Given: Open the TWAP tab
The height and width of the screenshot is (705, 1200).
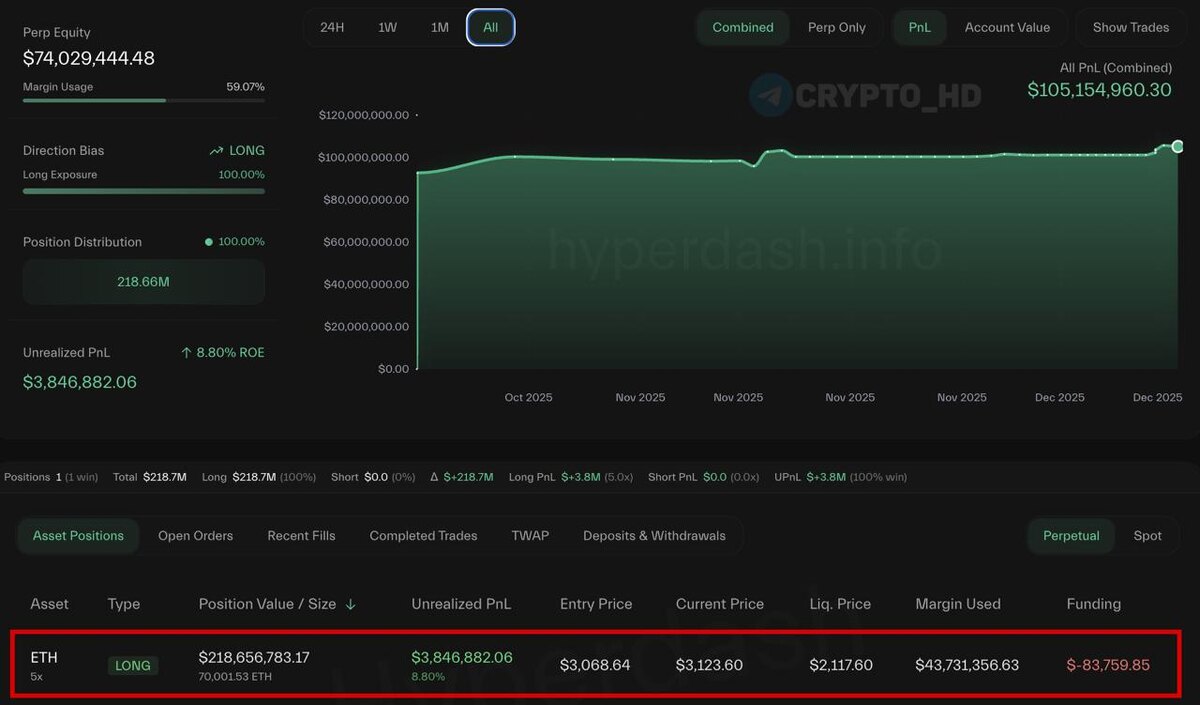Looking at the screenshot, I should (530, 536).
